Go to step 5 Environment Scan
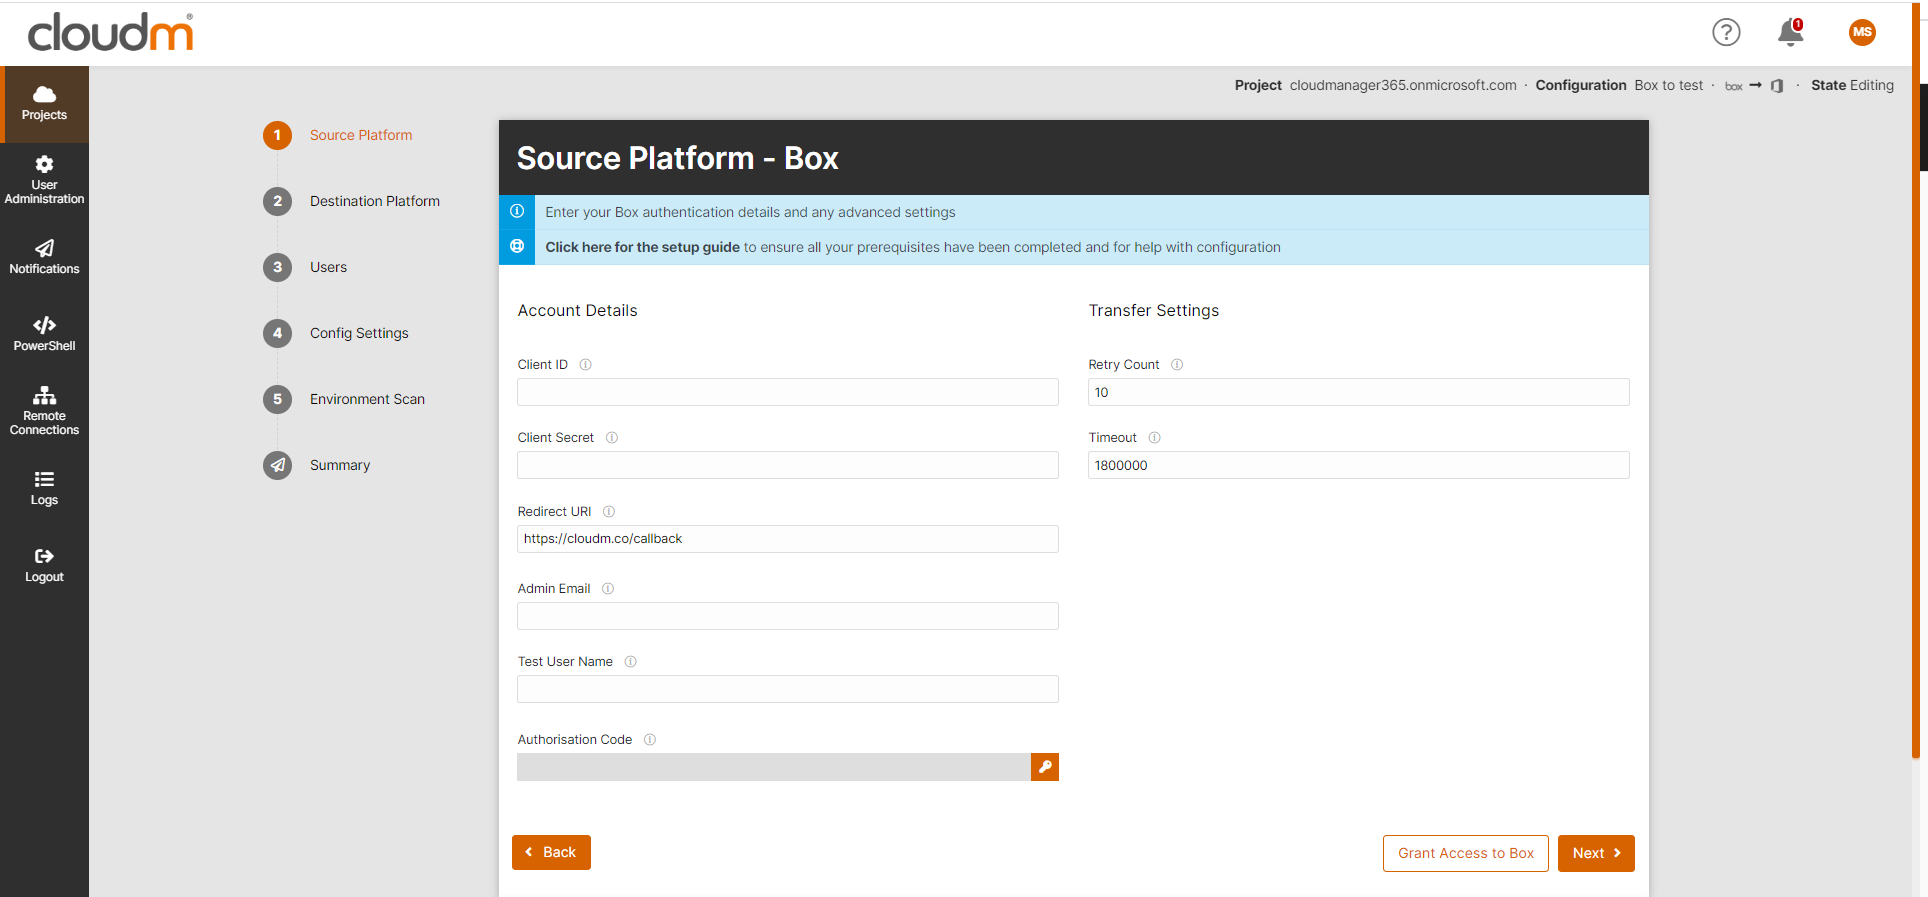 tap(344, 399)
